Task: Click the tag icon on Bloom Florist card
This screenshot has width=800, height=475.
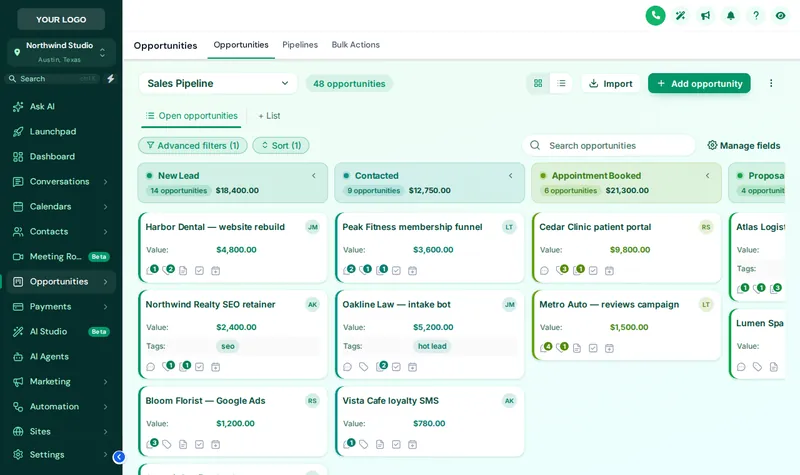Action: pyautogui.click(x=167, y=444)
